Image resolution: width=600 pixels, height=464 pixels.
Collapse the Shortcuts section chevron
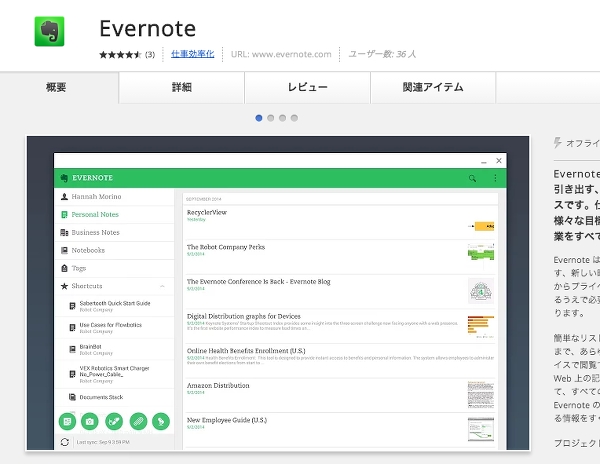click(x=162, y=286)
